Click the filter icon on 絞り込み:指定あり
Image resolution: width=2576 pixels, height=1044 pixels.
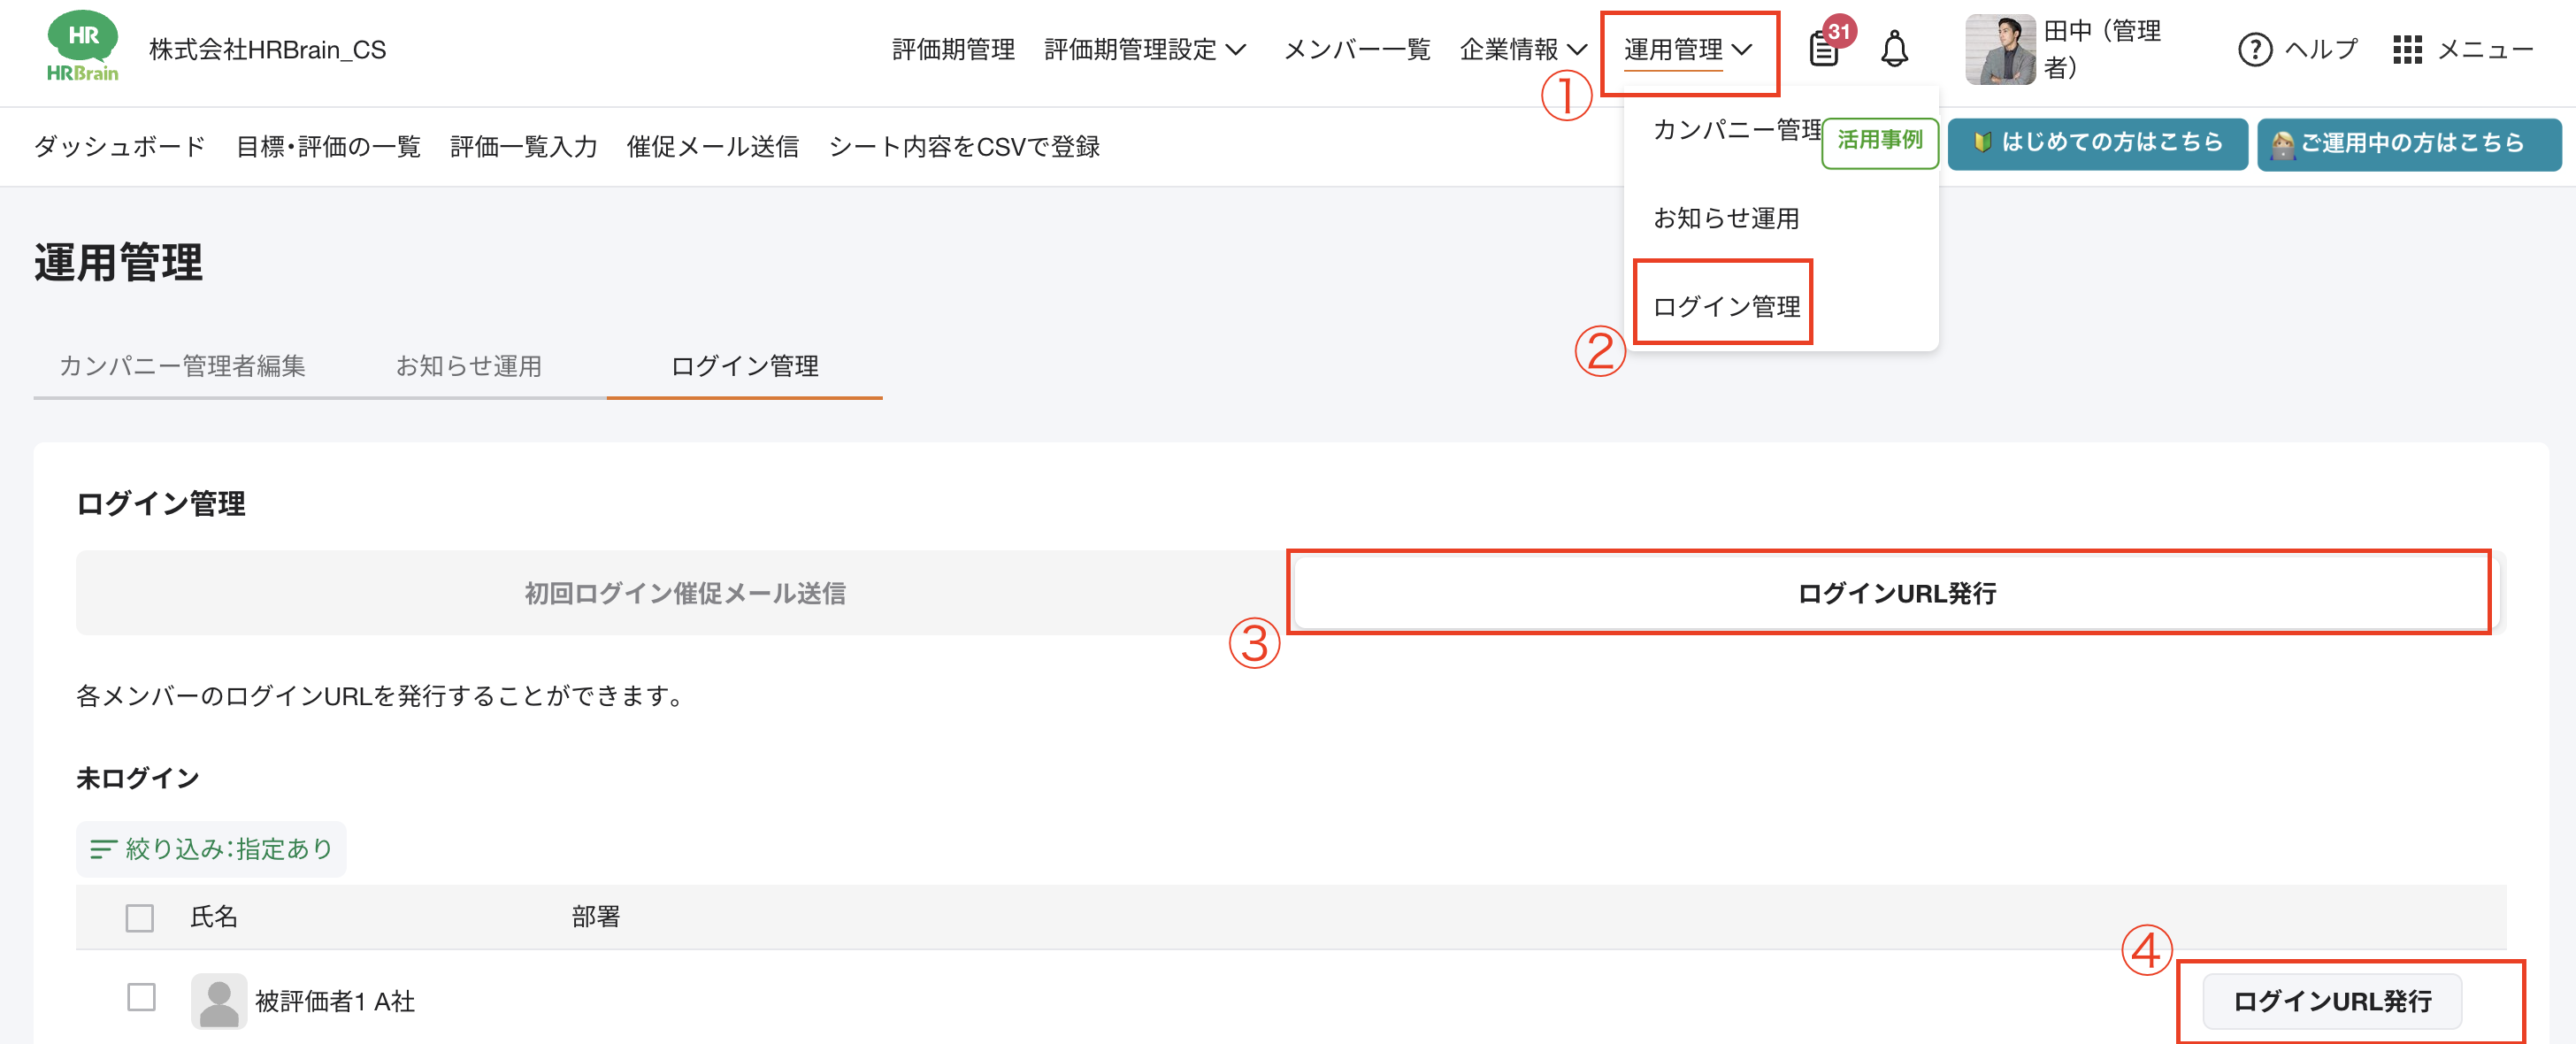103,848
